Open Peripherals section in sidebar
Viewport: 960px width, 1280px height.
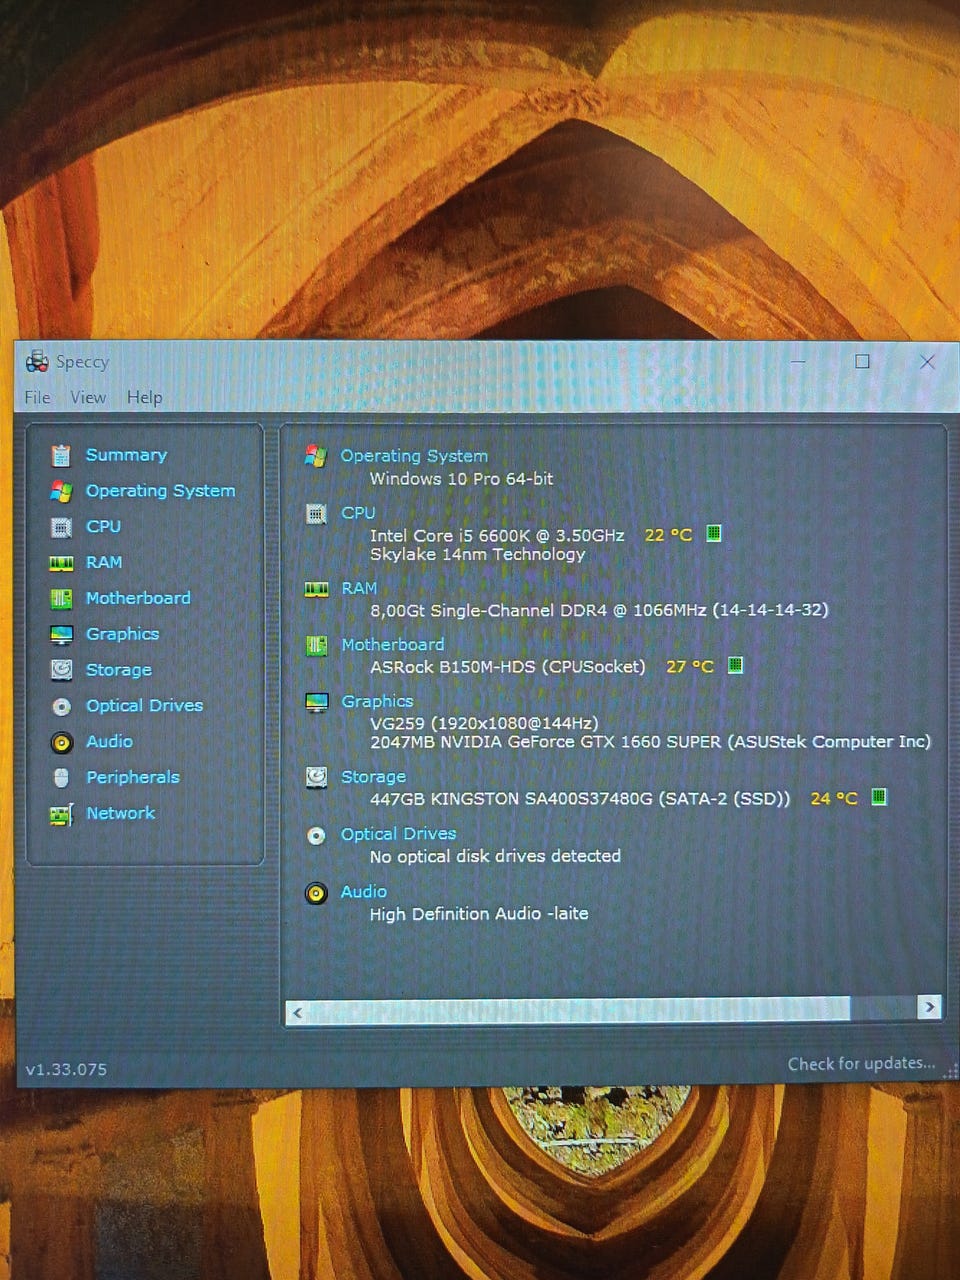tap(133, 777)
